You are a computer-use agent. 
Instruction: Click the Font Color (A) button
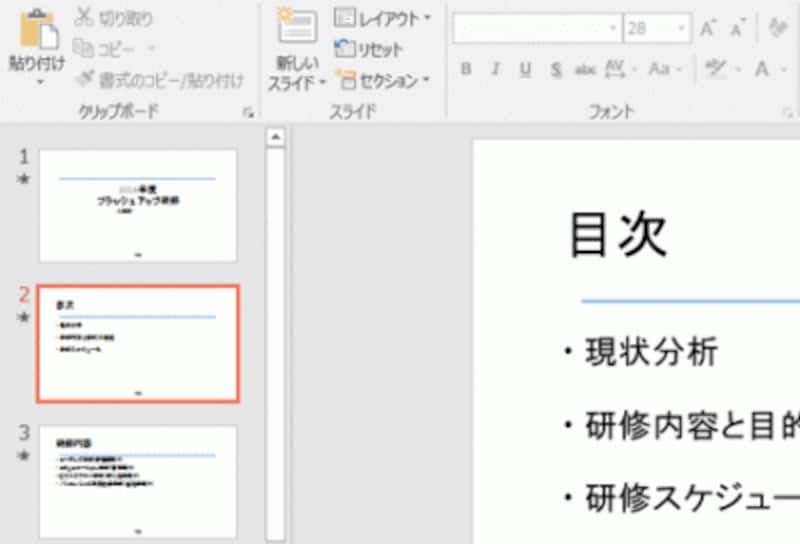762,69
